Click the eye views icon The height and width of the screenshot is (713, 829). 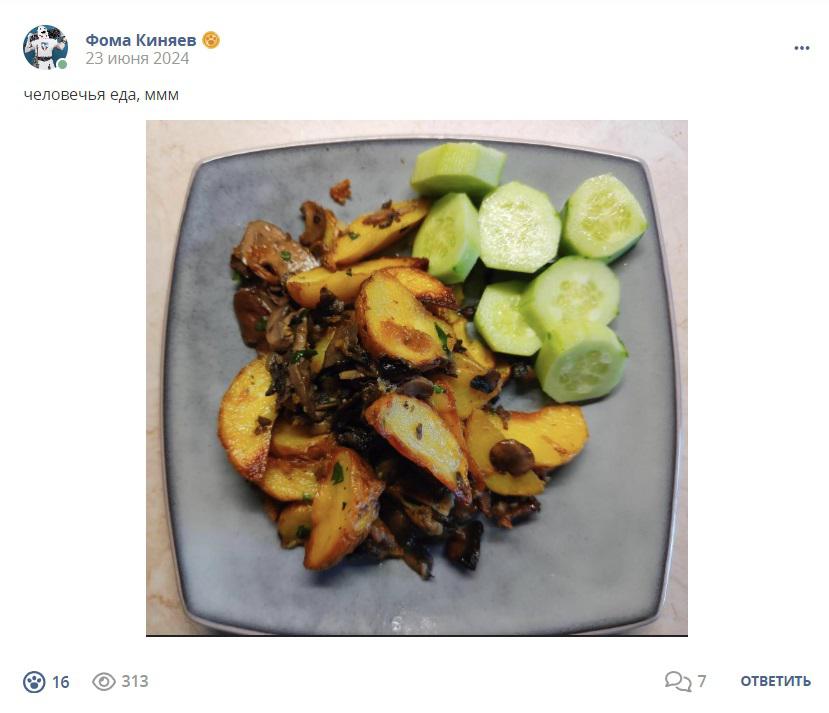point(104,681)
